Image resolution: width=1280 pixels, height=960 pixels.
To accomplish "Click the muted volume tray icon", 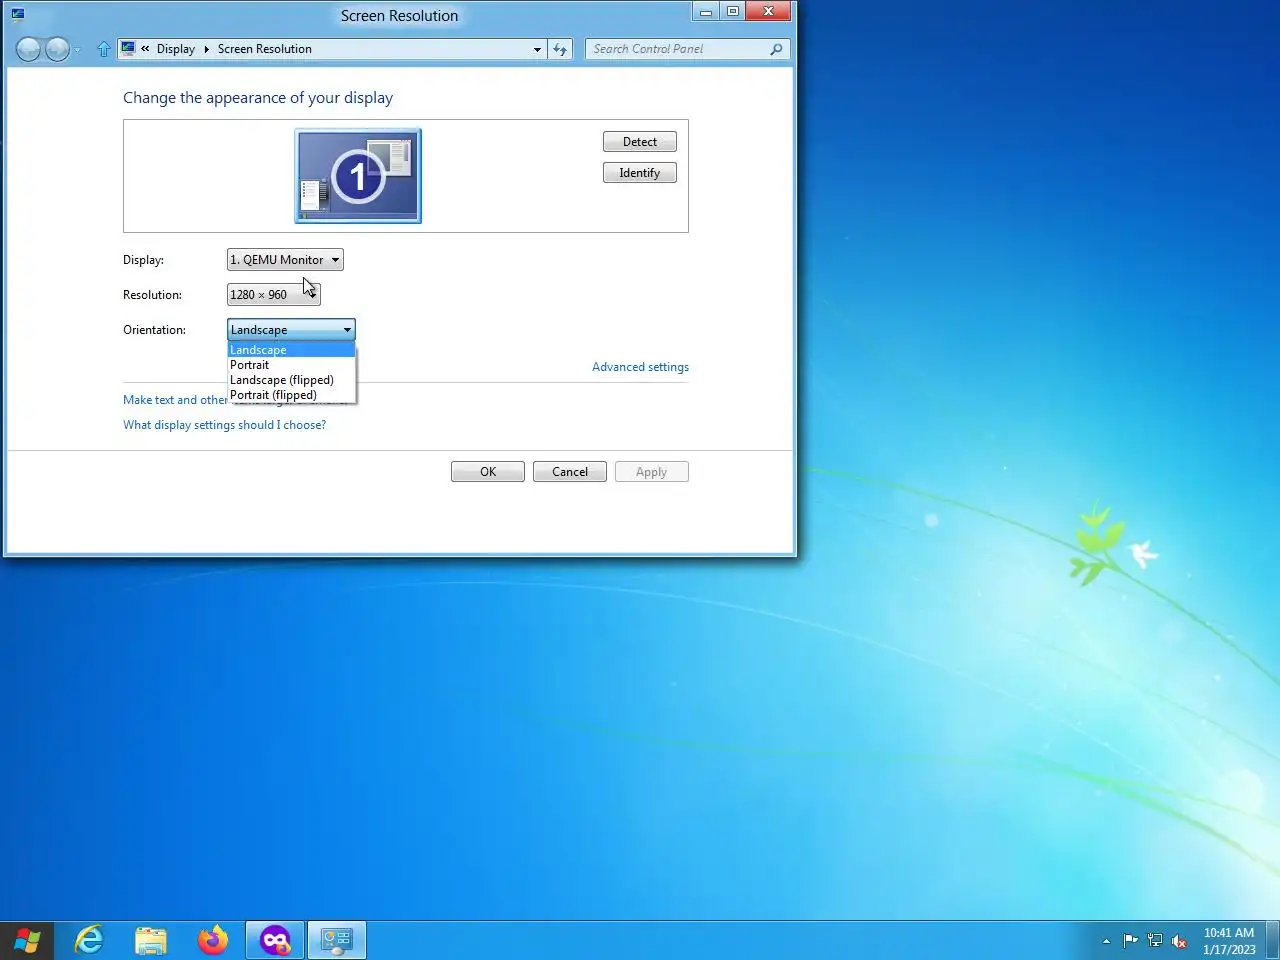I will tap(1179, 940).
